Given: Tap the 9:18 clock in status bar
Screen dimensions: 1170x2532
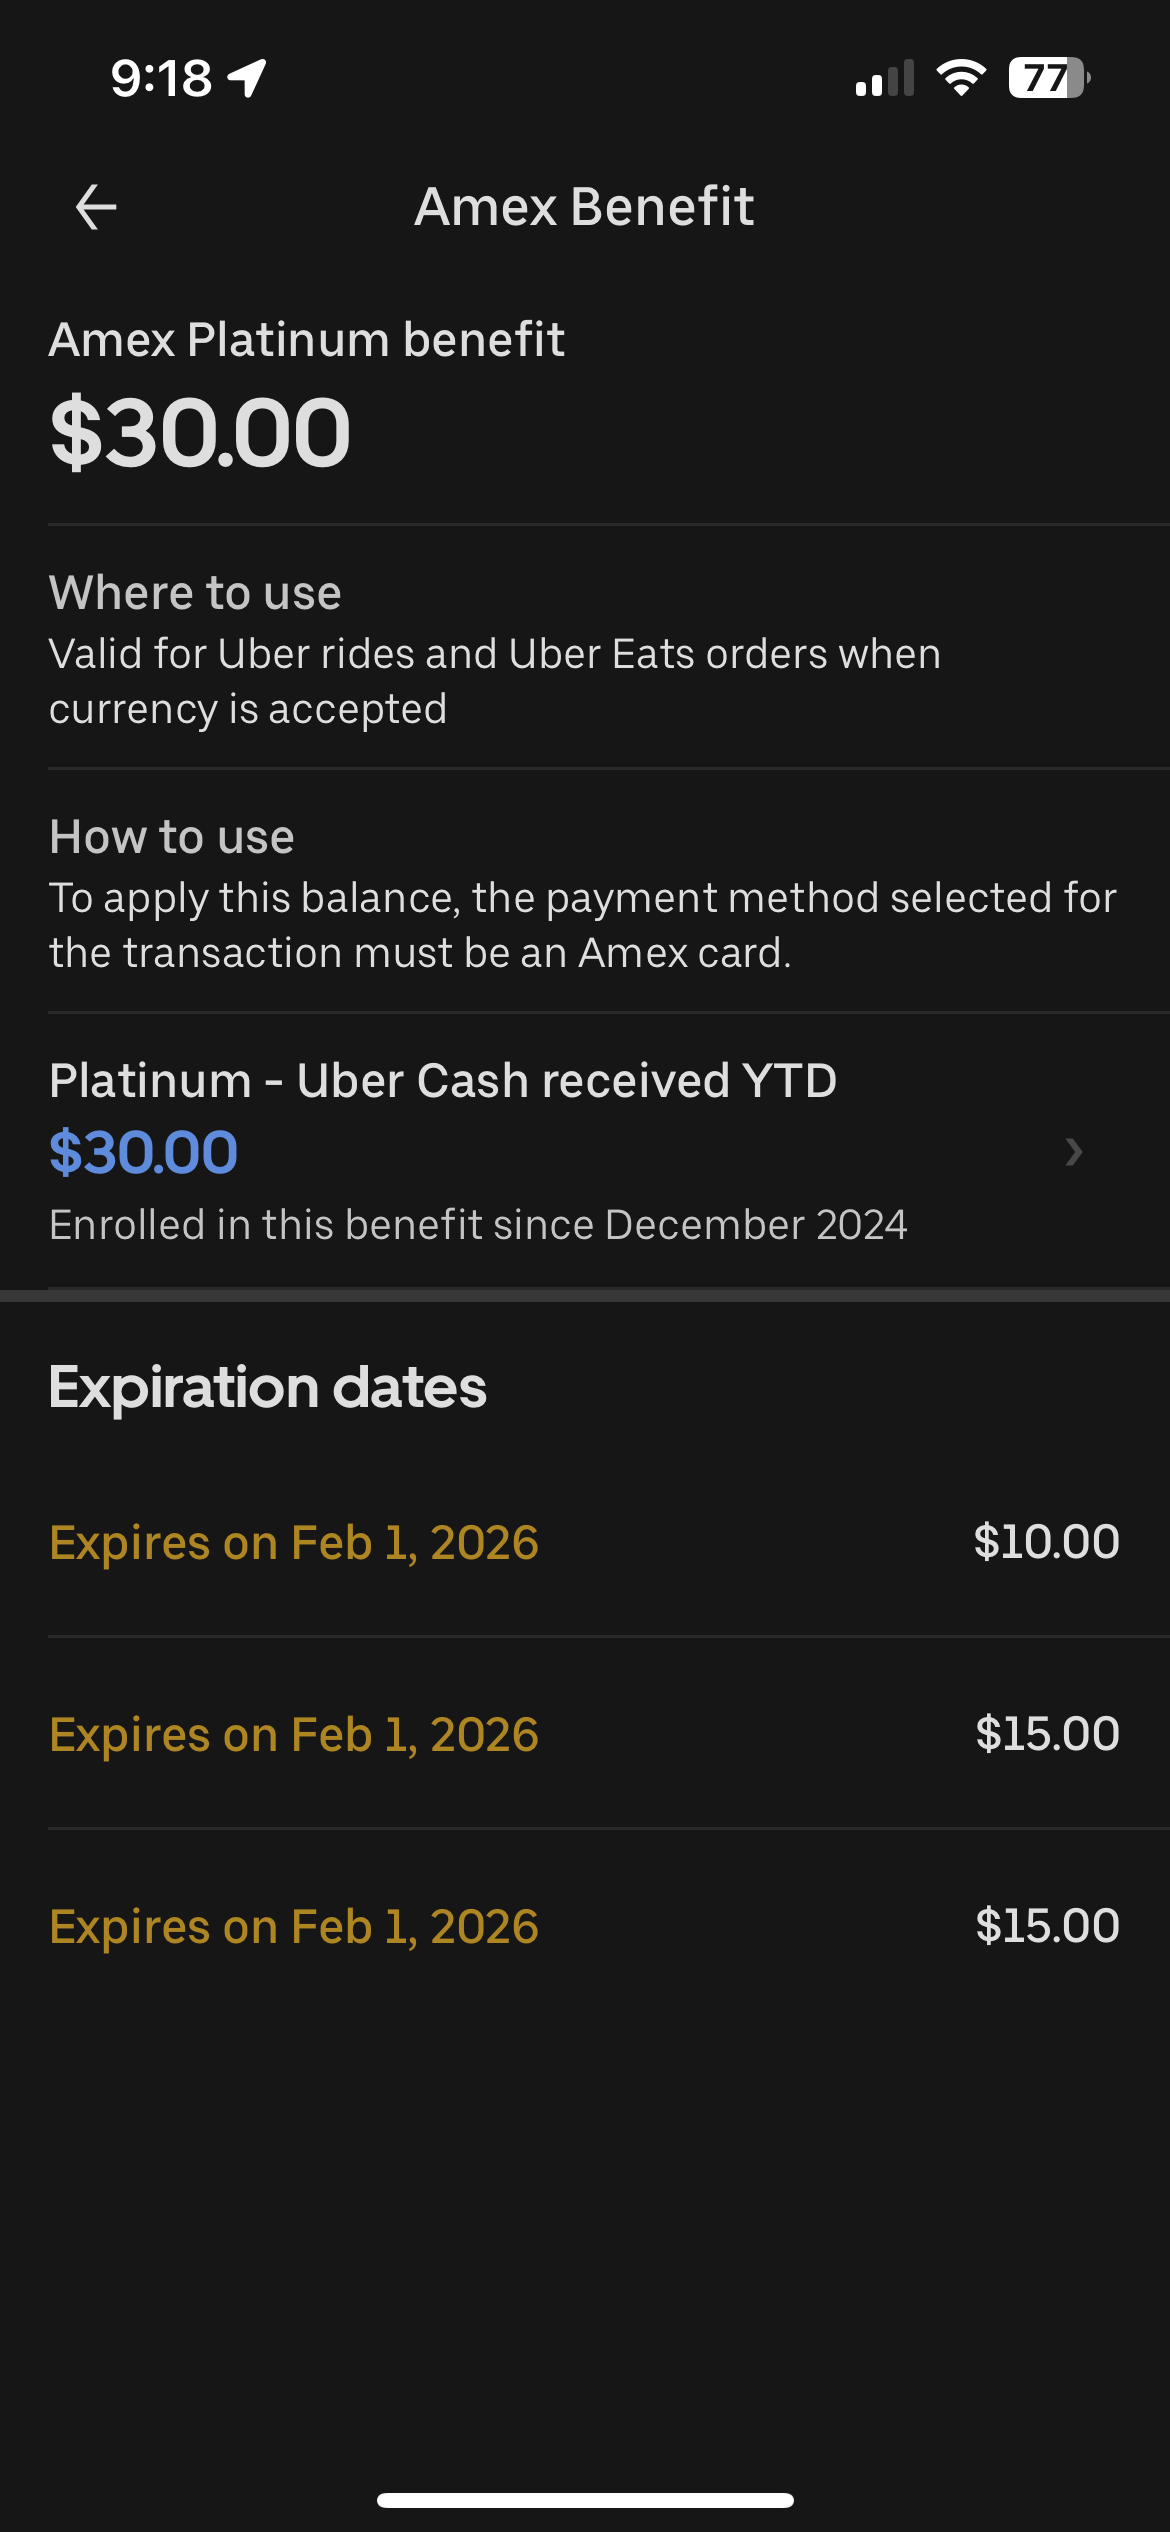Looking at the screenshot, I should 161,78.
